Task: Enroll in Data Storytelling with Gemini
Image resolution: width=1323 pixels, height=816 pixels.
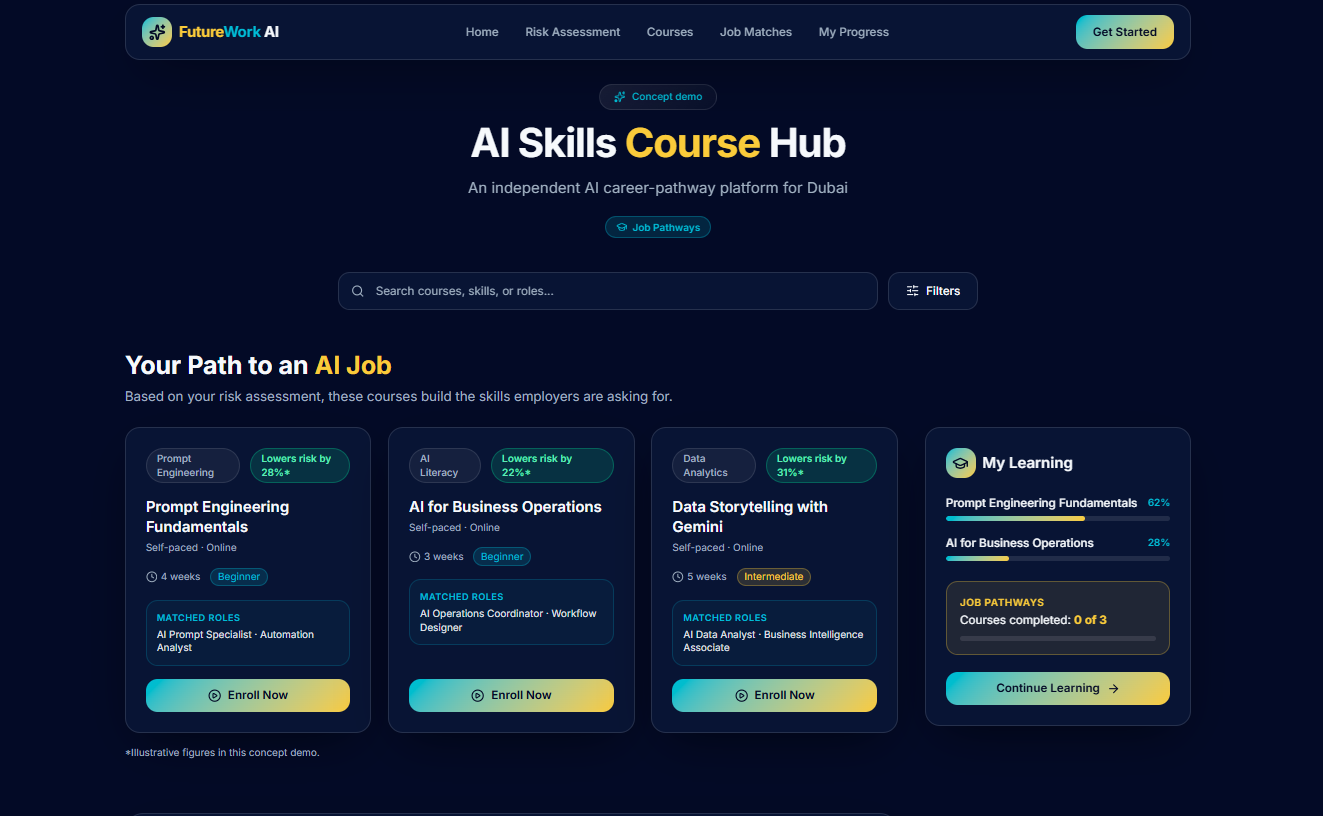Action: click(774, 695)
